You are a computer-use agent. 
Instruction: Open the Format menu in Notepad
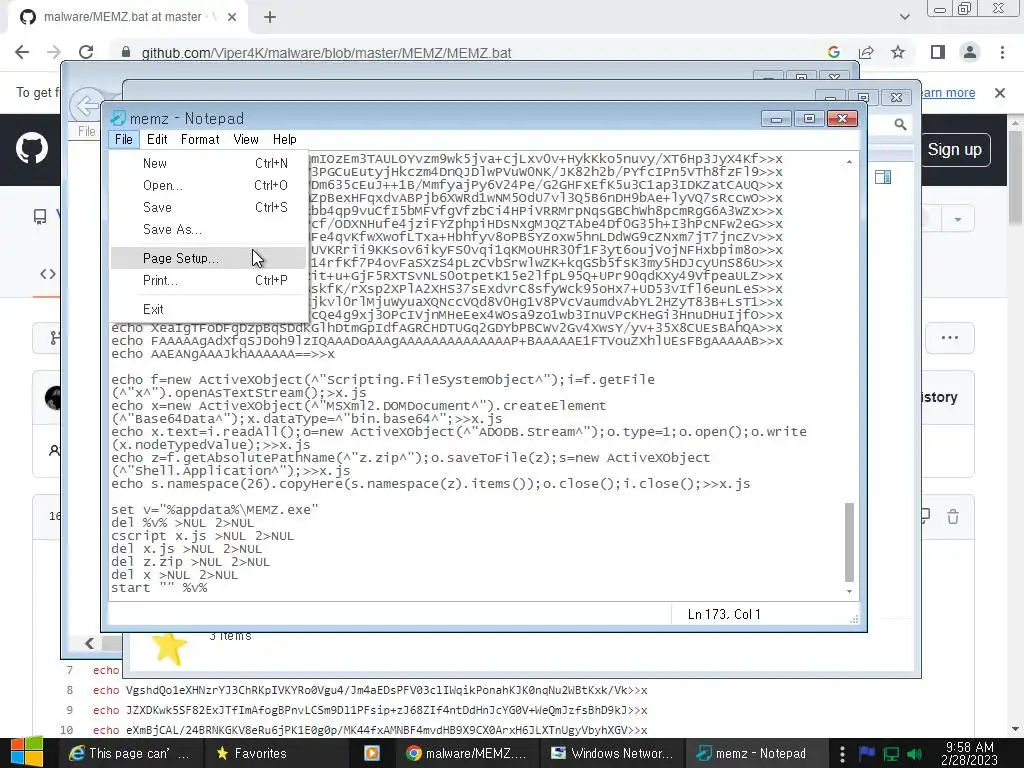tap(200, 139)
